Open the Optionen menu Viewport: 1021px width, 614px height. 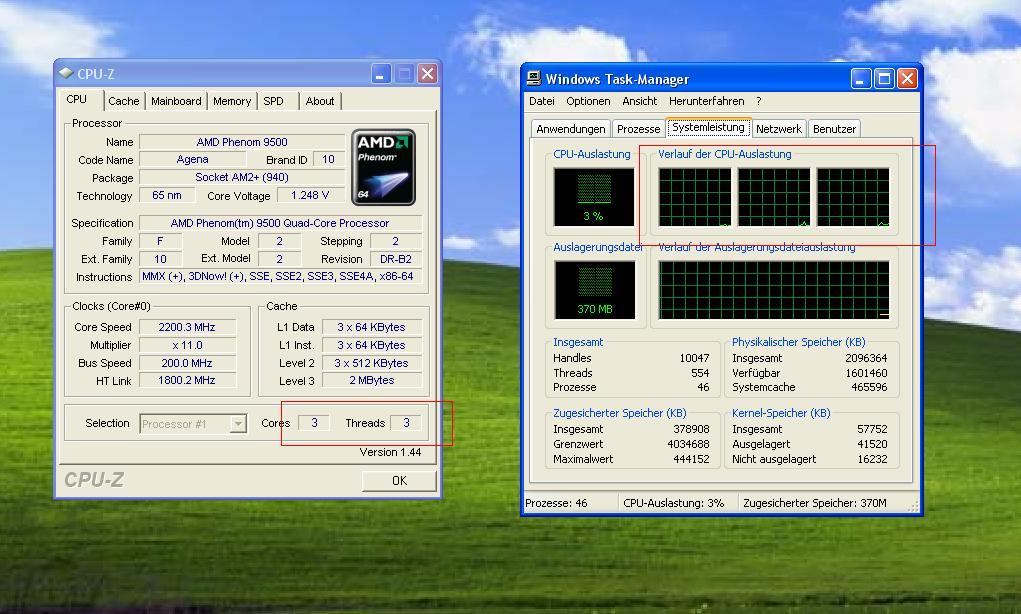click(588, 101)
